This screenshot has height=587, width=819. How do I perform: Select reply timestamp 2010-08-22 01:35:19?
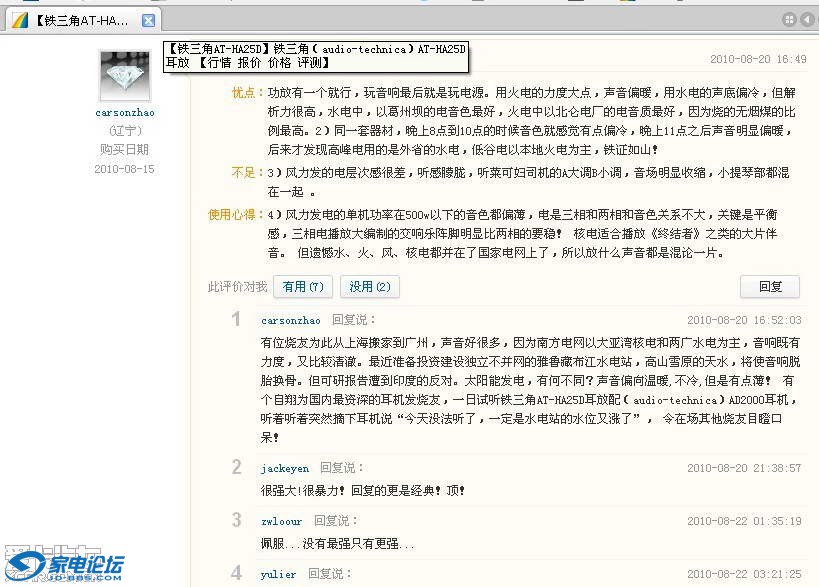(744, 521)
